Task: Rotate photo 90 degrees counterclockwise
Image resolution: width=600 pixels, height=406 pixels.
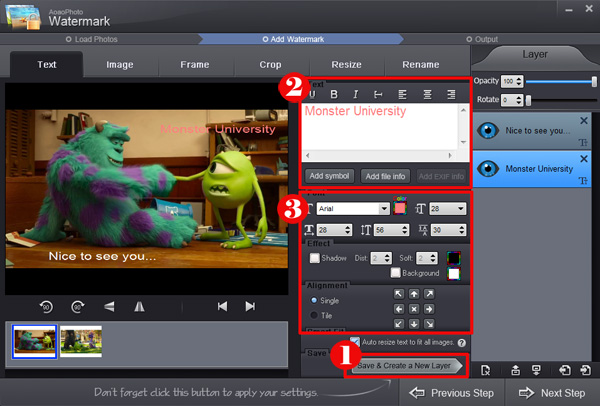Action: coord(46,307)
